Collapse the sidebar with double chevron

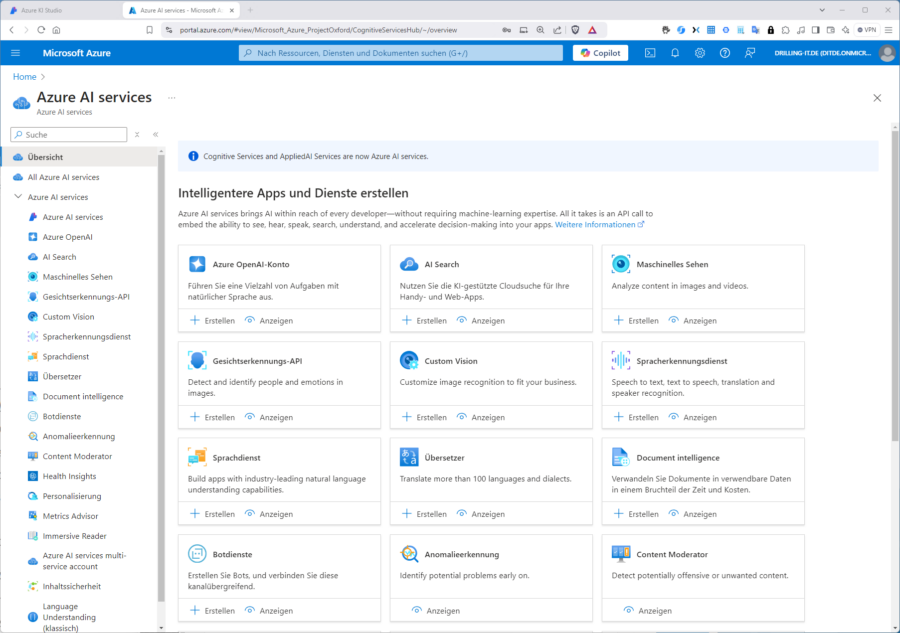coord(155,134)
